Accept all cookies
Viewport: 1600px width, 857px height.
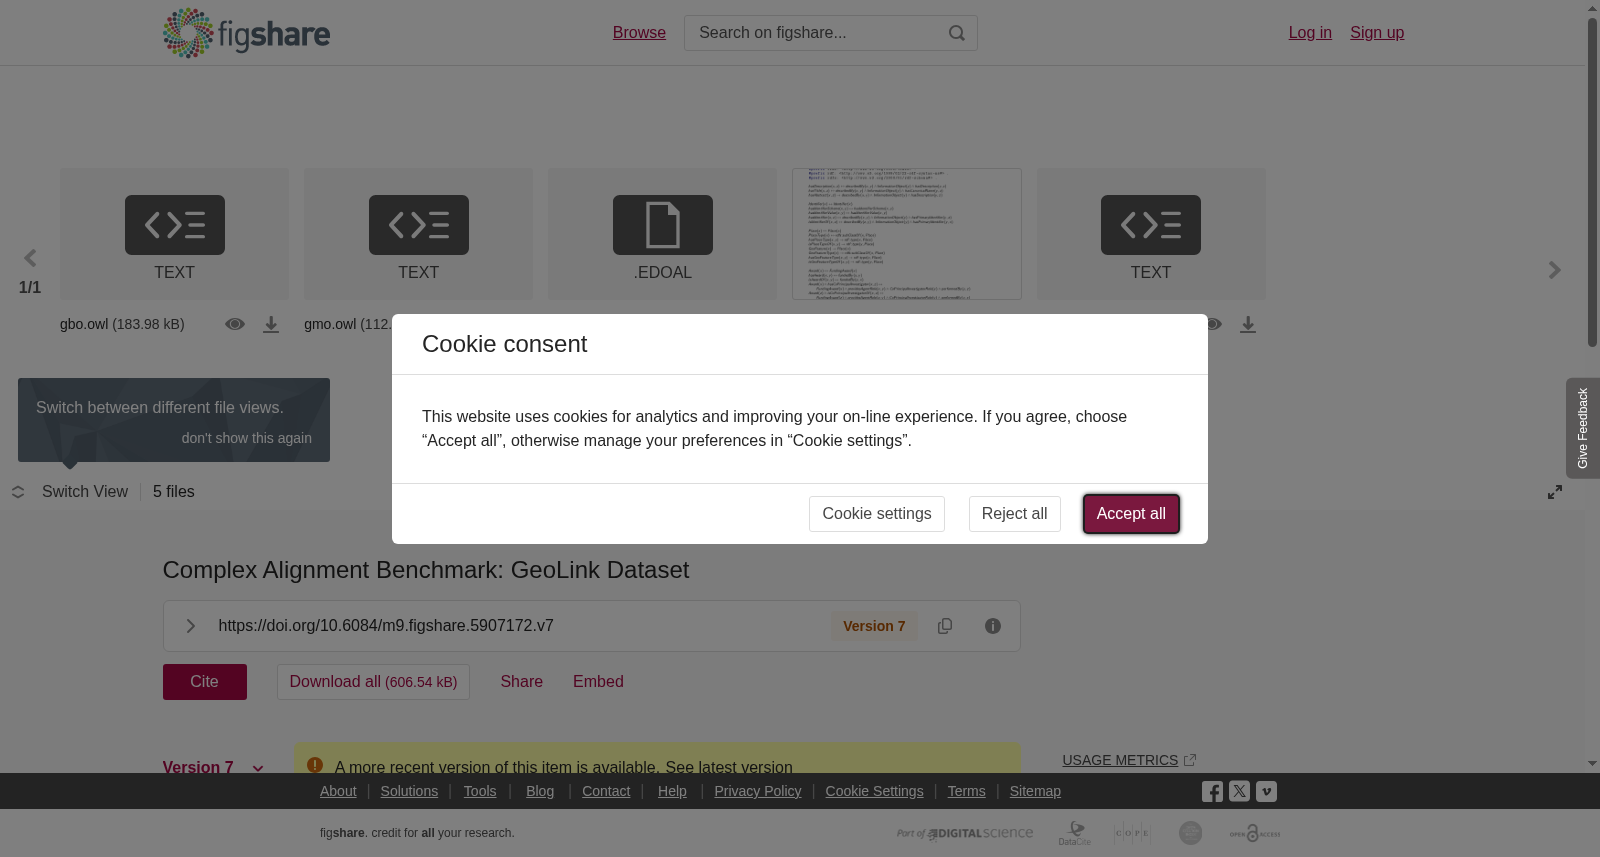coord(1131,514)
